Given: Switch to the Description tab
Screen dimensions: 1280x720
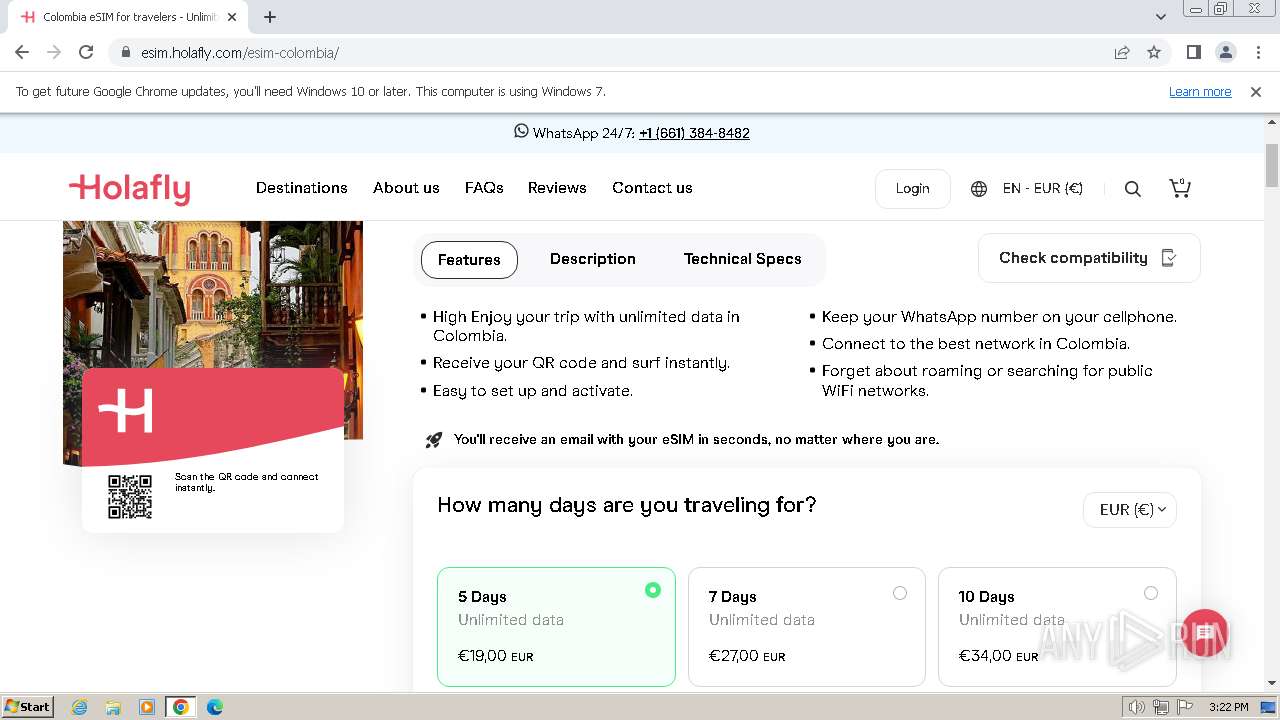Looking at the screenshot, I should click(593, 259).
